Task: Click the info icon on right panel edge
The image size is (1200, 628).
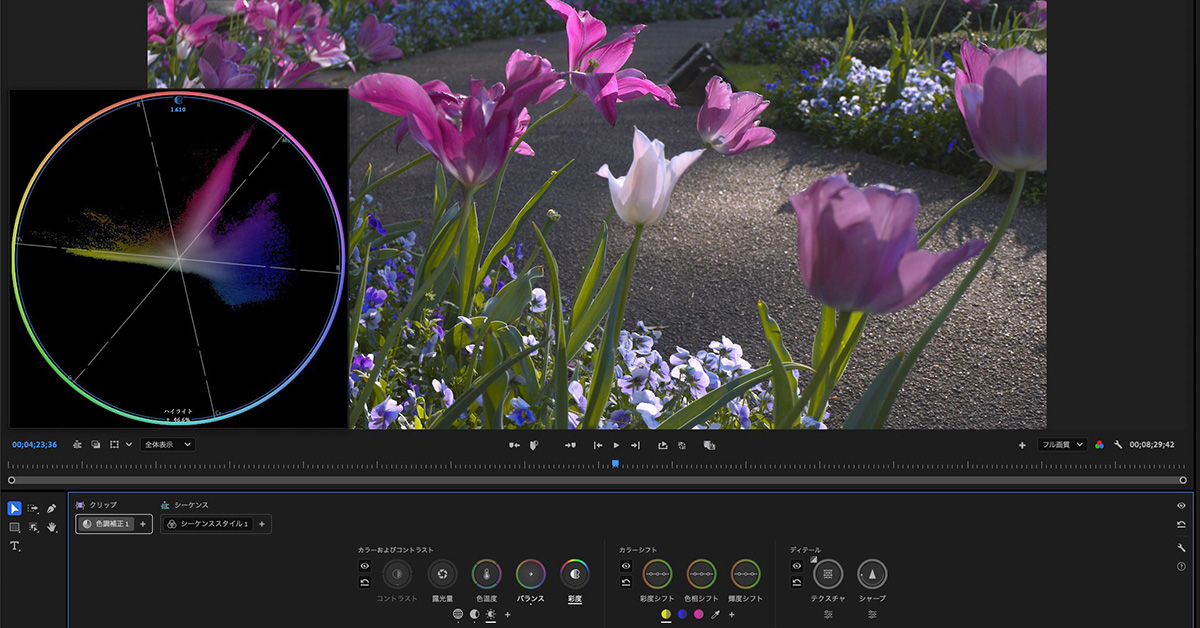Action: click(1181, 566)
